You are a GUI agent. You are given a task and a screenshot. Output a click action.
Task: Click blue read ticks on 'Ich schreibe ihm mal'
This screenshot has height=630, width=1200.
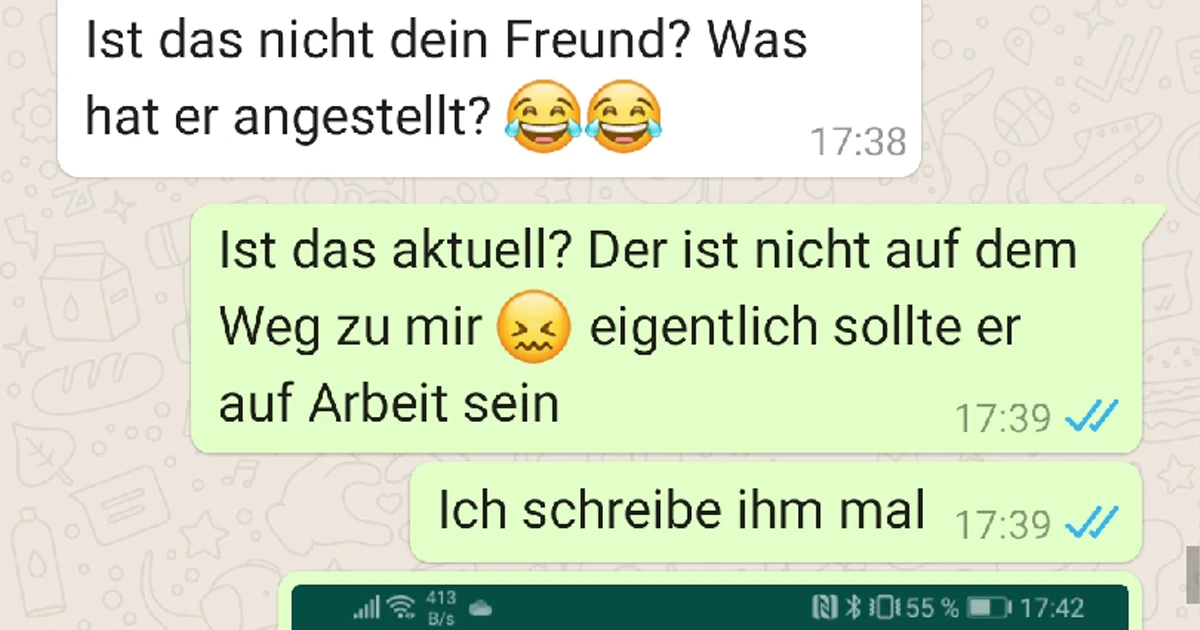[1092, 521]
